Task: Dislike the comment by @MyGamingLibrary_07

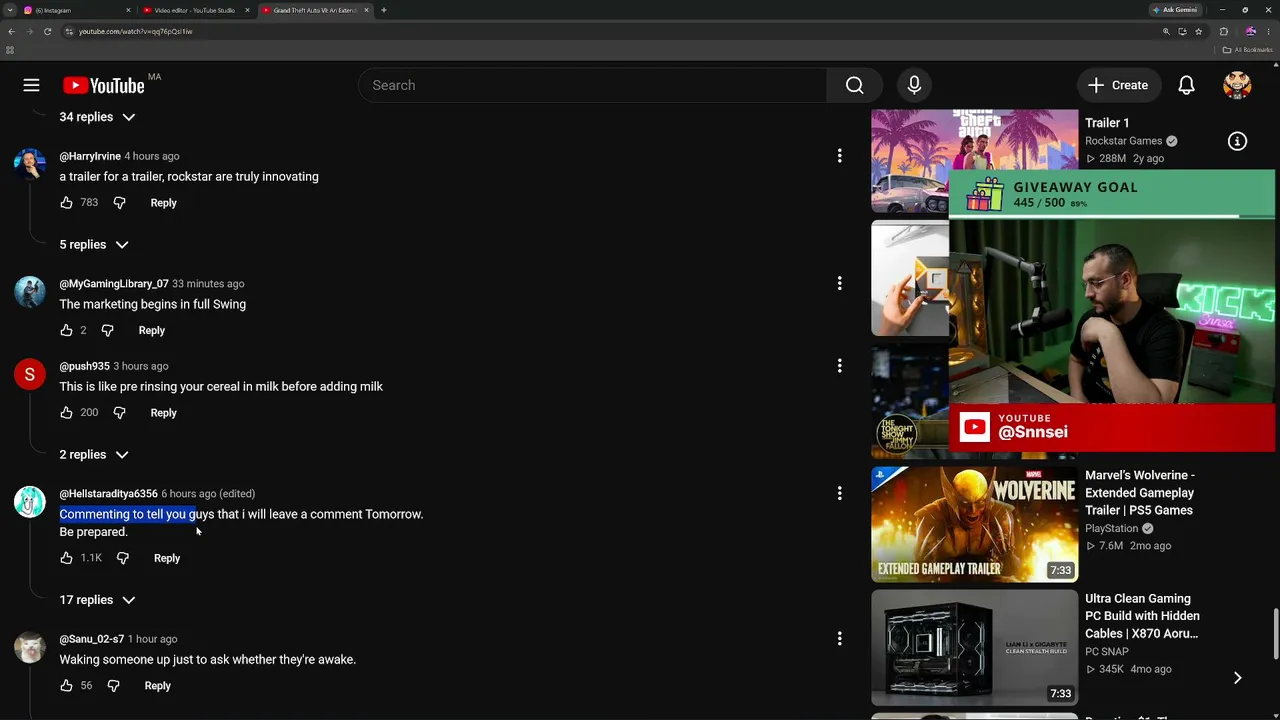Action: click(107, 331)
